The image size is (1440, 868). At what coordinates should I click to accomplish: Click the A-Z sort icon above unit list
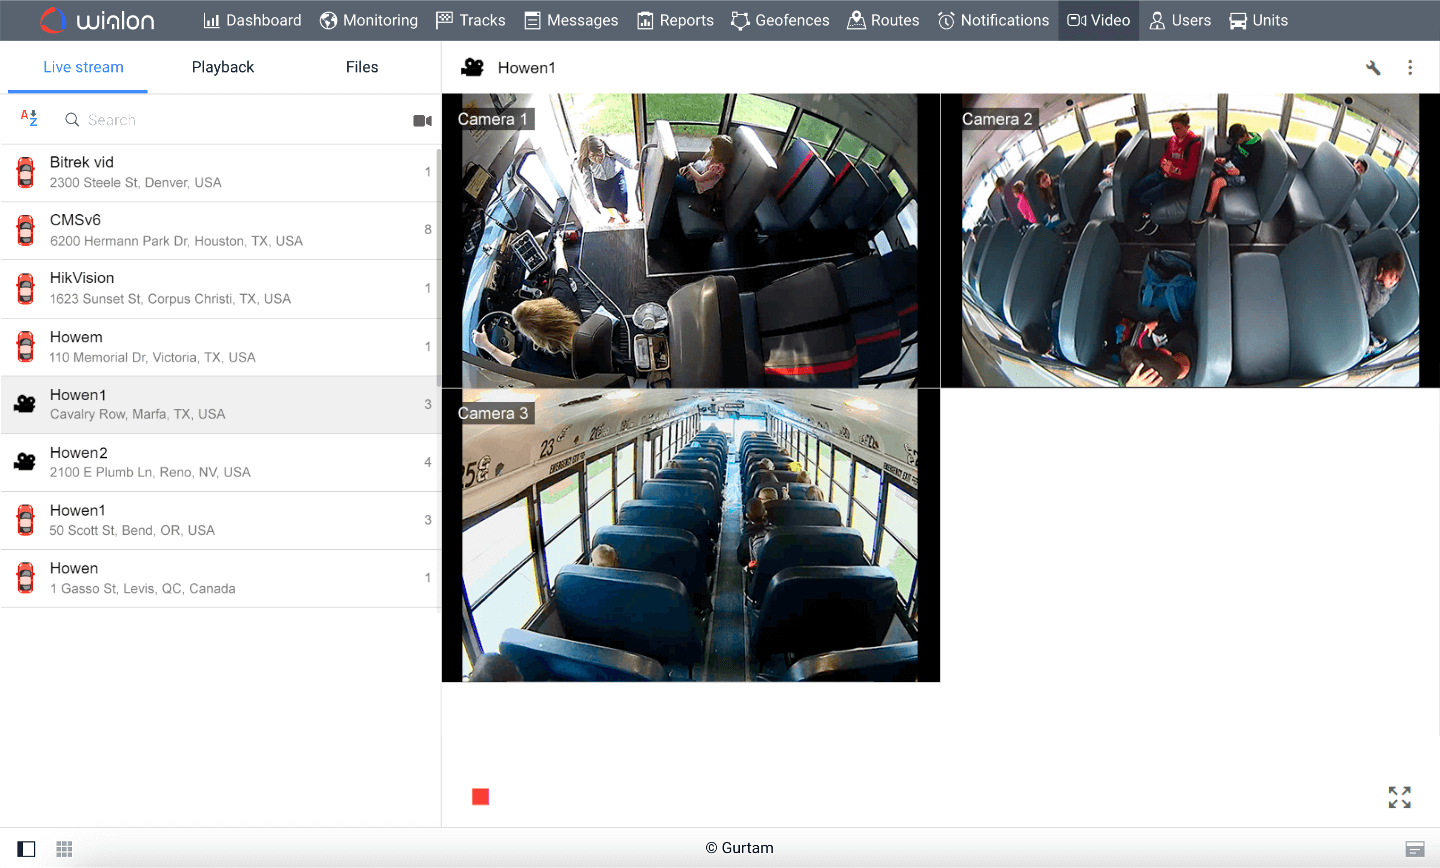coord(29,118)
